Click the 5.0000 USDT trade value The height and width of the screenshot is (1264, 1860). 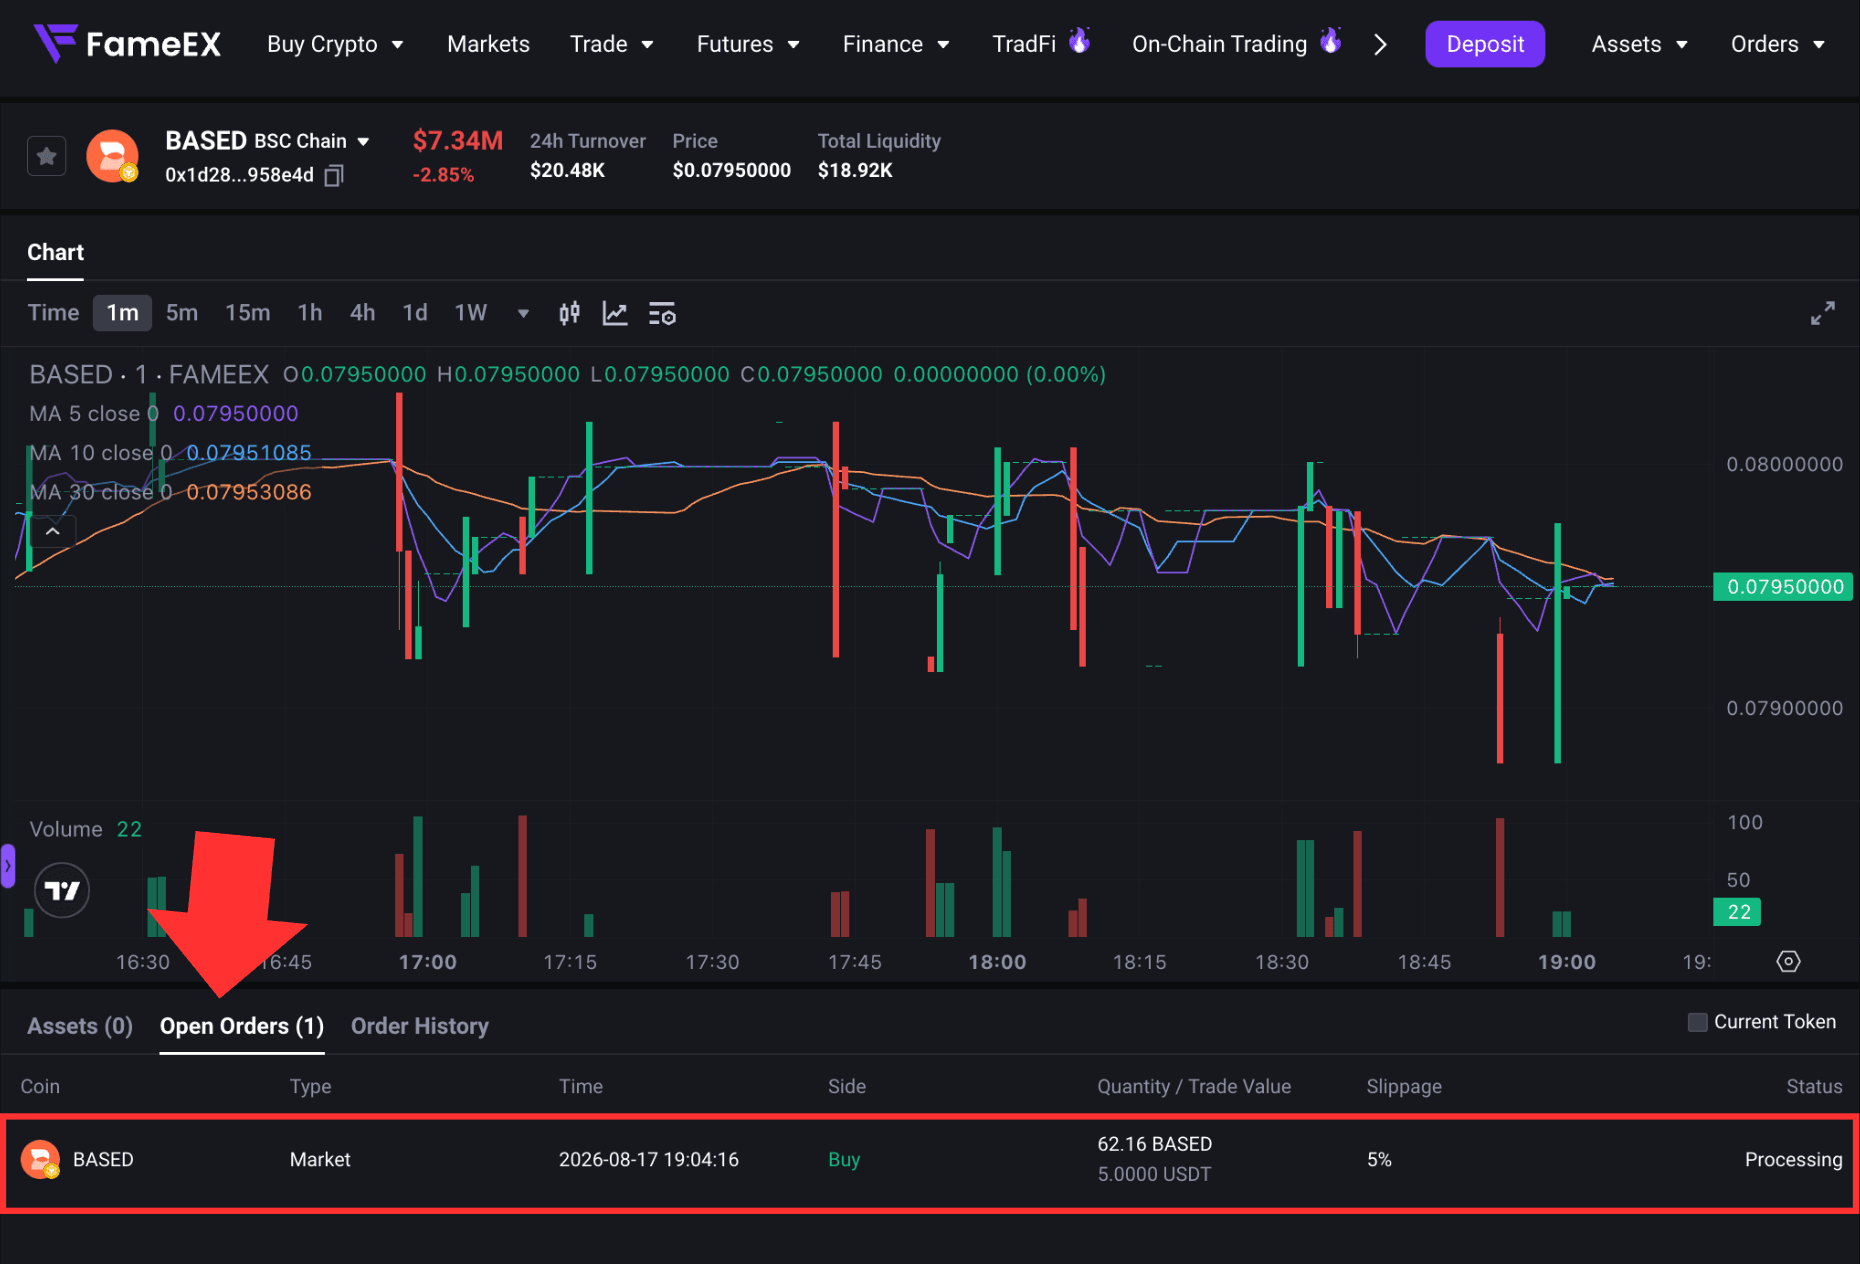(1154, 1174)
